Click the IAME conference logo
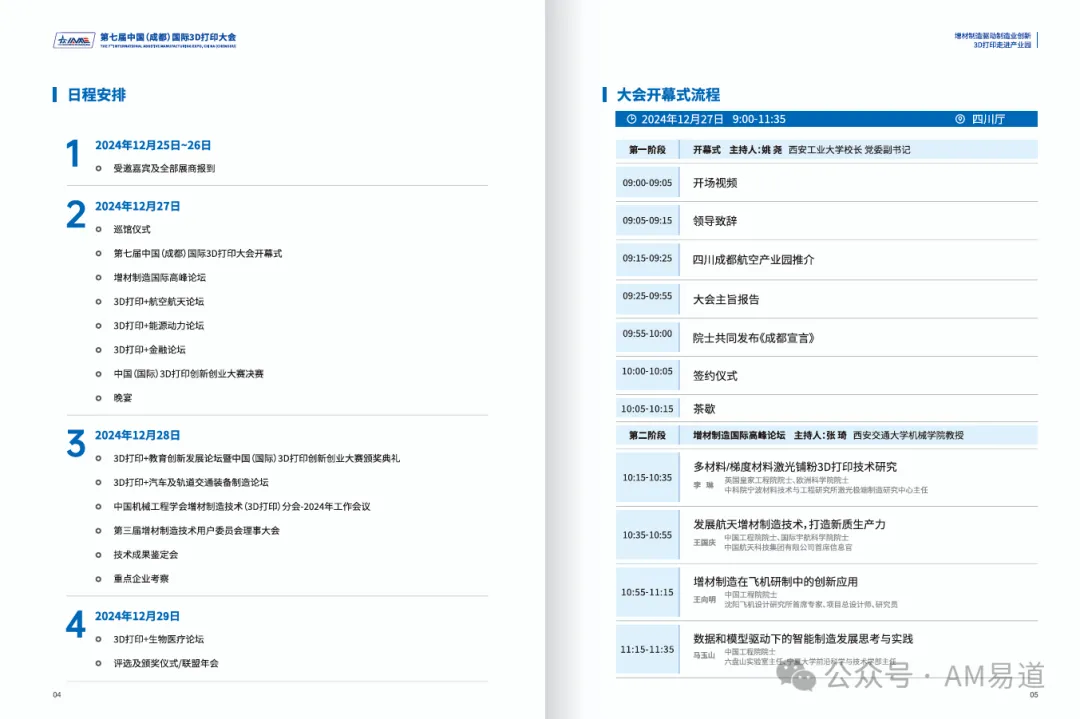 (x=74, y=40)
